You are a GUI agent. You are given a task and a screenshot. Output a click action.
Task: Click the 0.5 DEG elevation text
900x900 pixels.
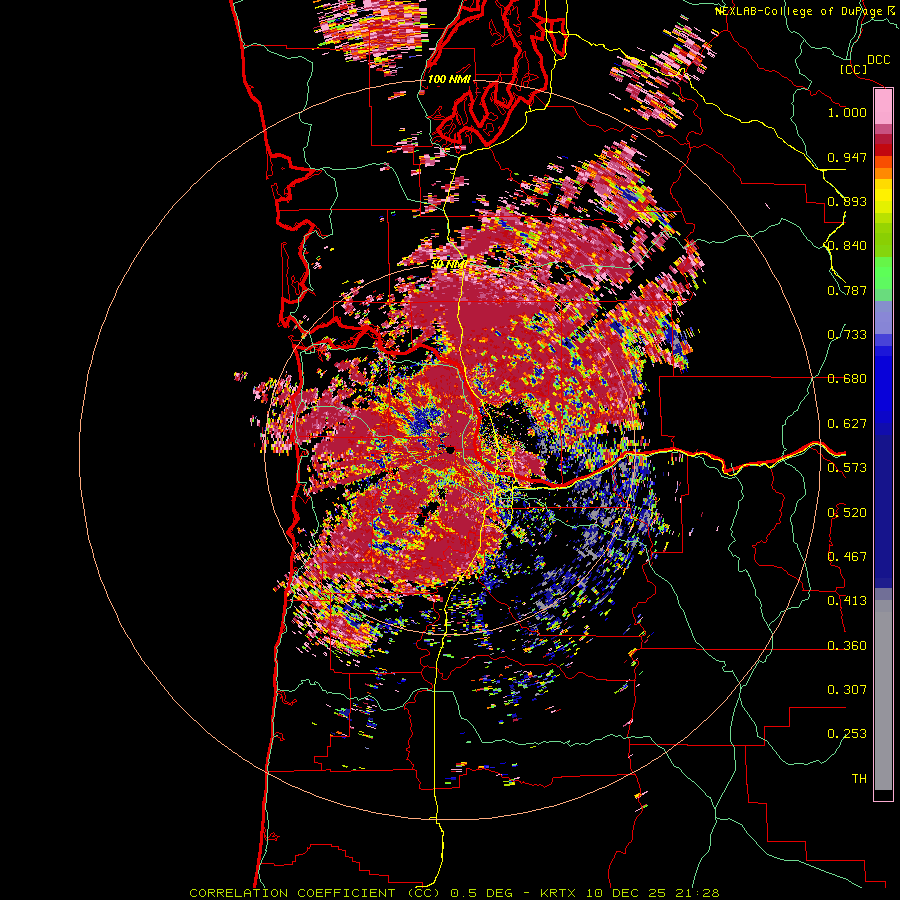click(481, 893)
